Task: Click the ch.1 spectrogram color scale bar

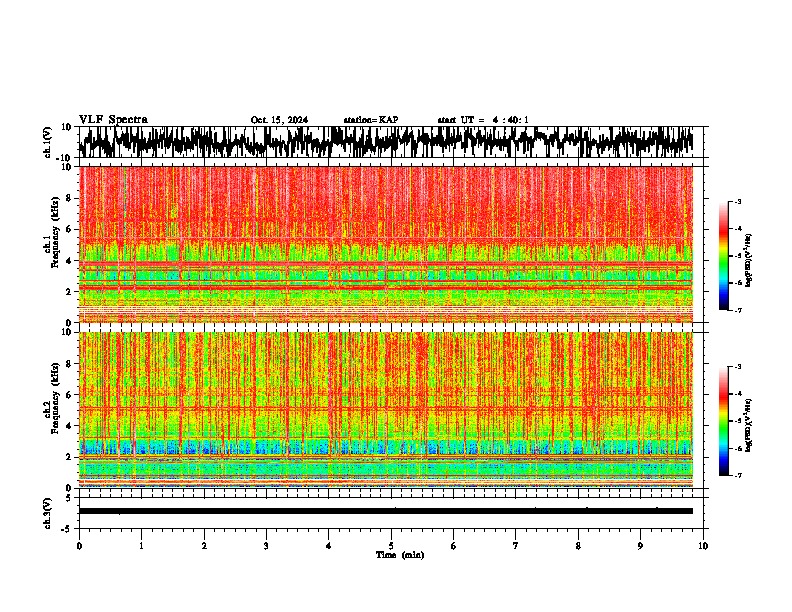Action: pyautogui.click(x=723, y=256)
